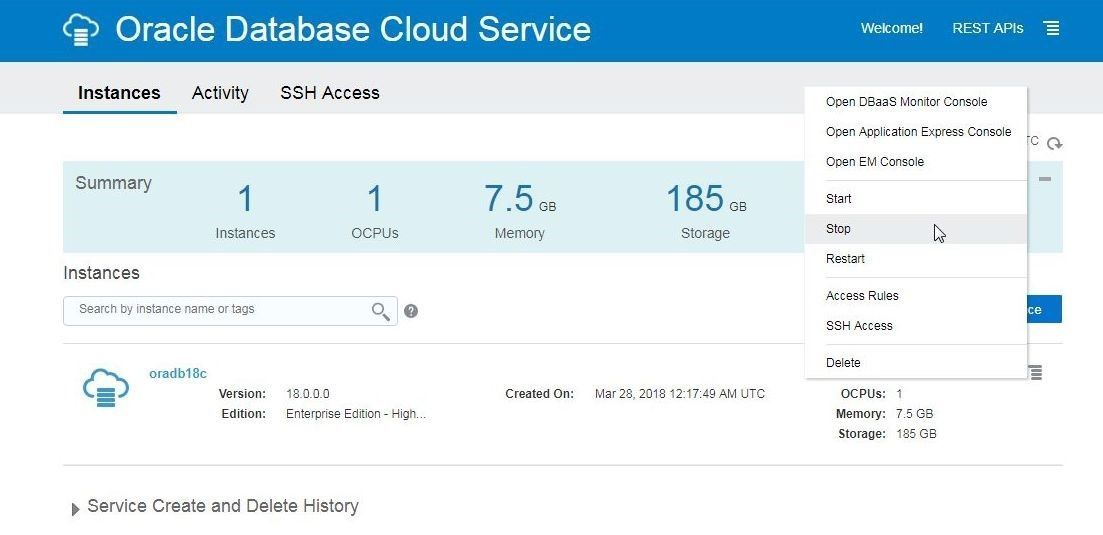Open the hamburger menu in the header
This screenshot has height=535, width=1103.
pos(1052,29)
